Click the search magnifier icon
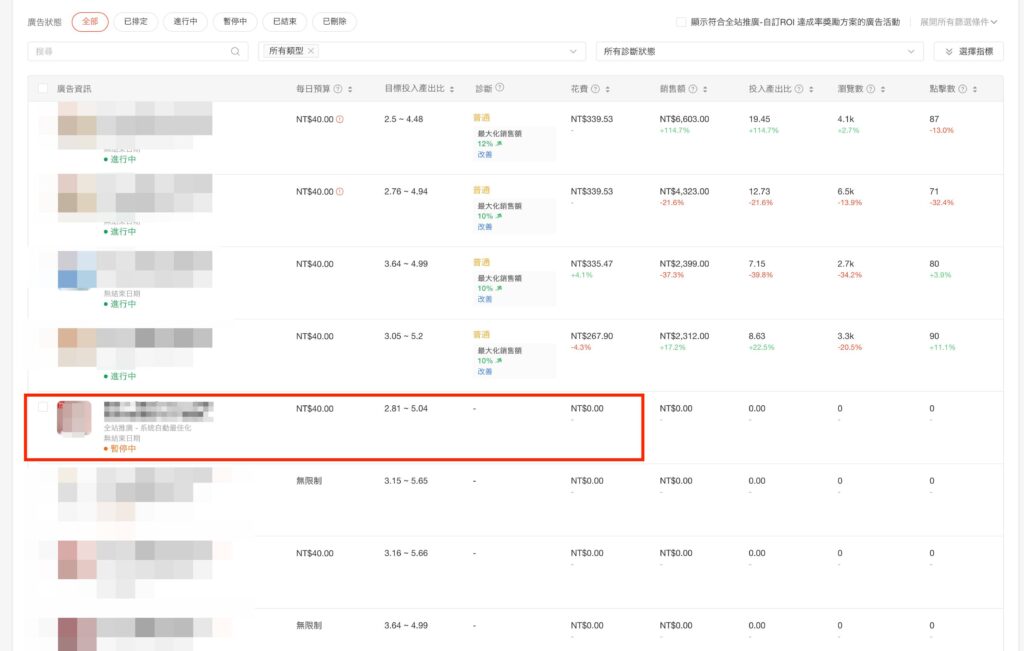 pos(236,51)
